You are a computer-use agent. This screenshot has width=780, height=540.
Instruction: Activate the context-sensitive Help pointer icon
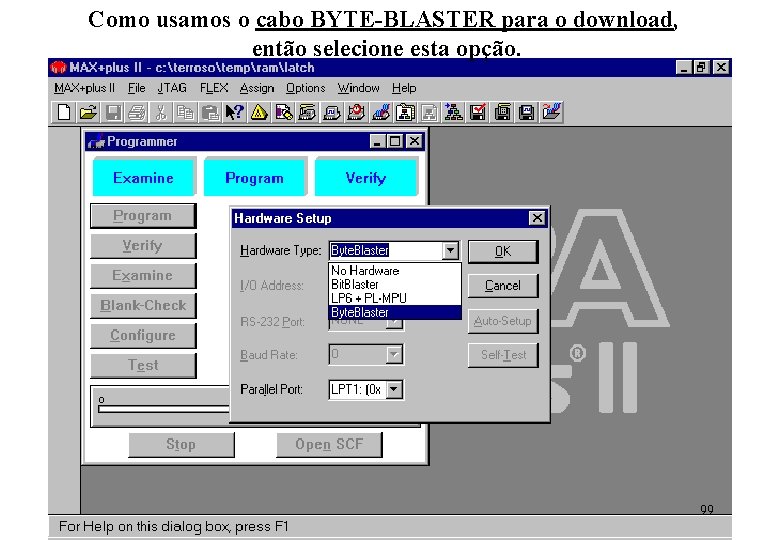pyautogui.click(x=234, y=112)
